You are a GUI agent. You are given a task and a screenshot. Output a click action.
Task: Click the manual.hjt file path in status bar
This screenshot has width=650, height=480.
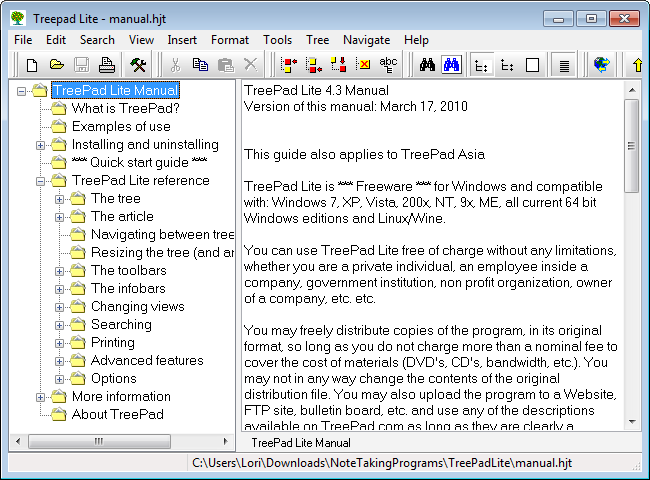(382, 463)
